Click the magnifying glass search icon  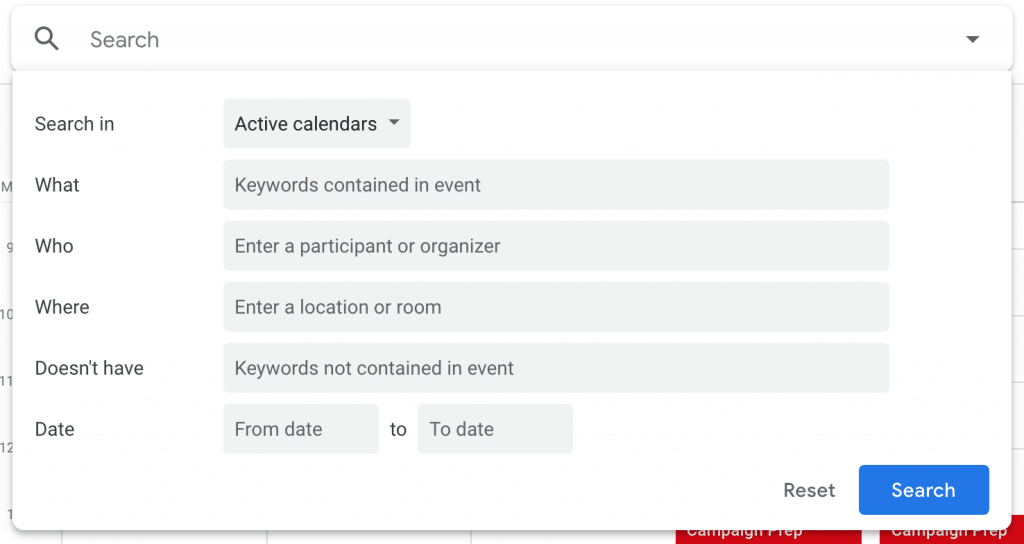click(46, 39)
